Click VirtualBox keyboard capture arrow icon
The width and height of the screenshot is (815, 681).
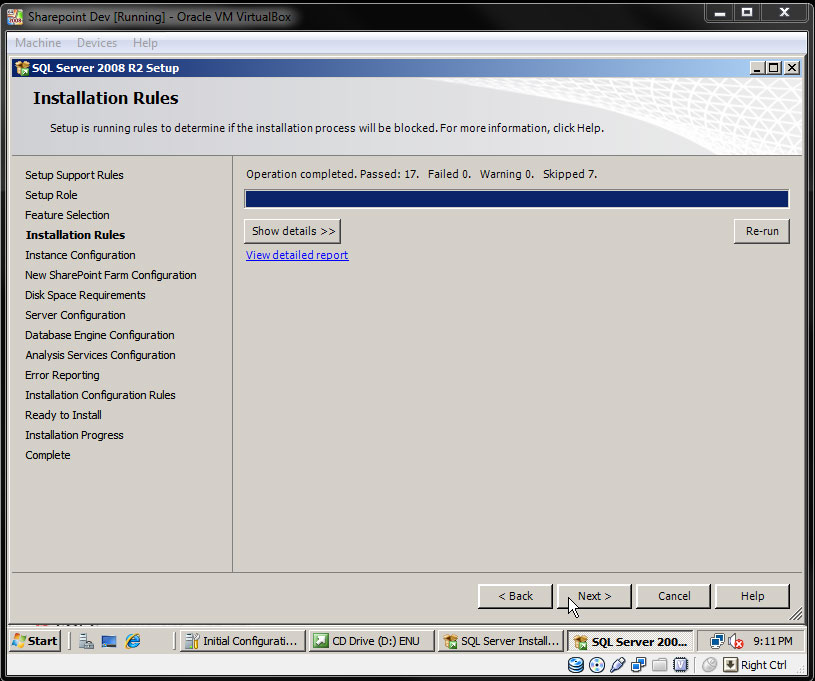(730, 665)
